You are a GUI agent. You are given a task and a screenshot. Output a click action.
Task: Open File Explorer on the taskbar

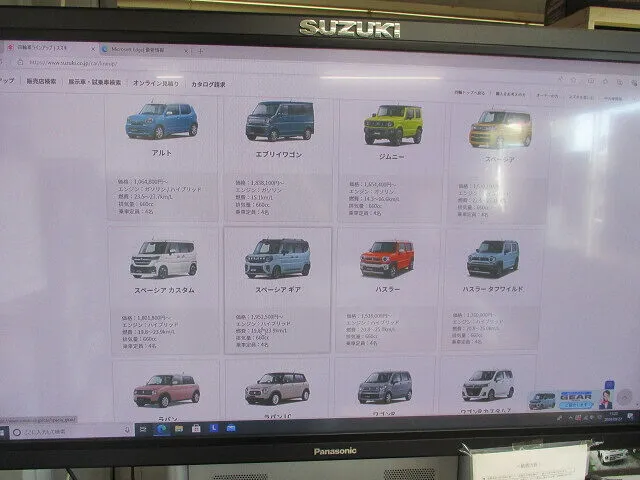pyautogui.click(x=179, y=429)
